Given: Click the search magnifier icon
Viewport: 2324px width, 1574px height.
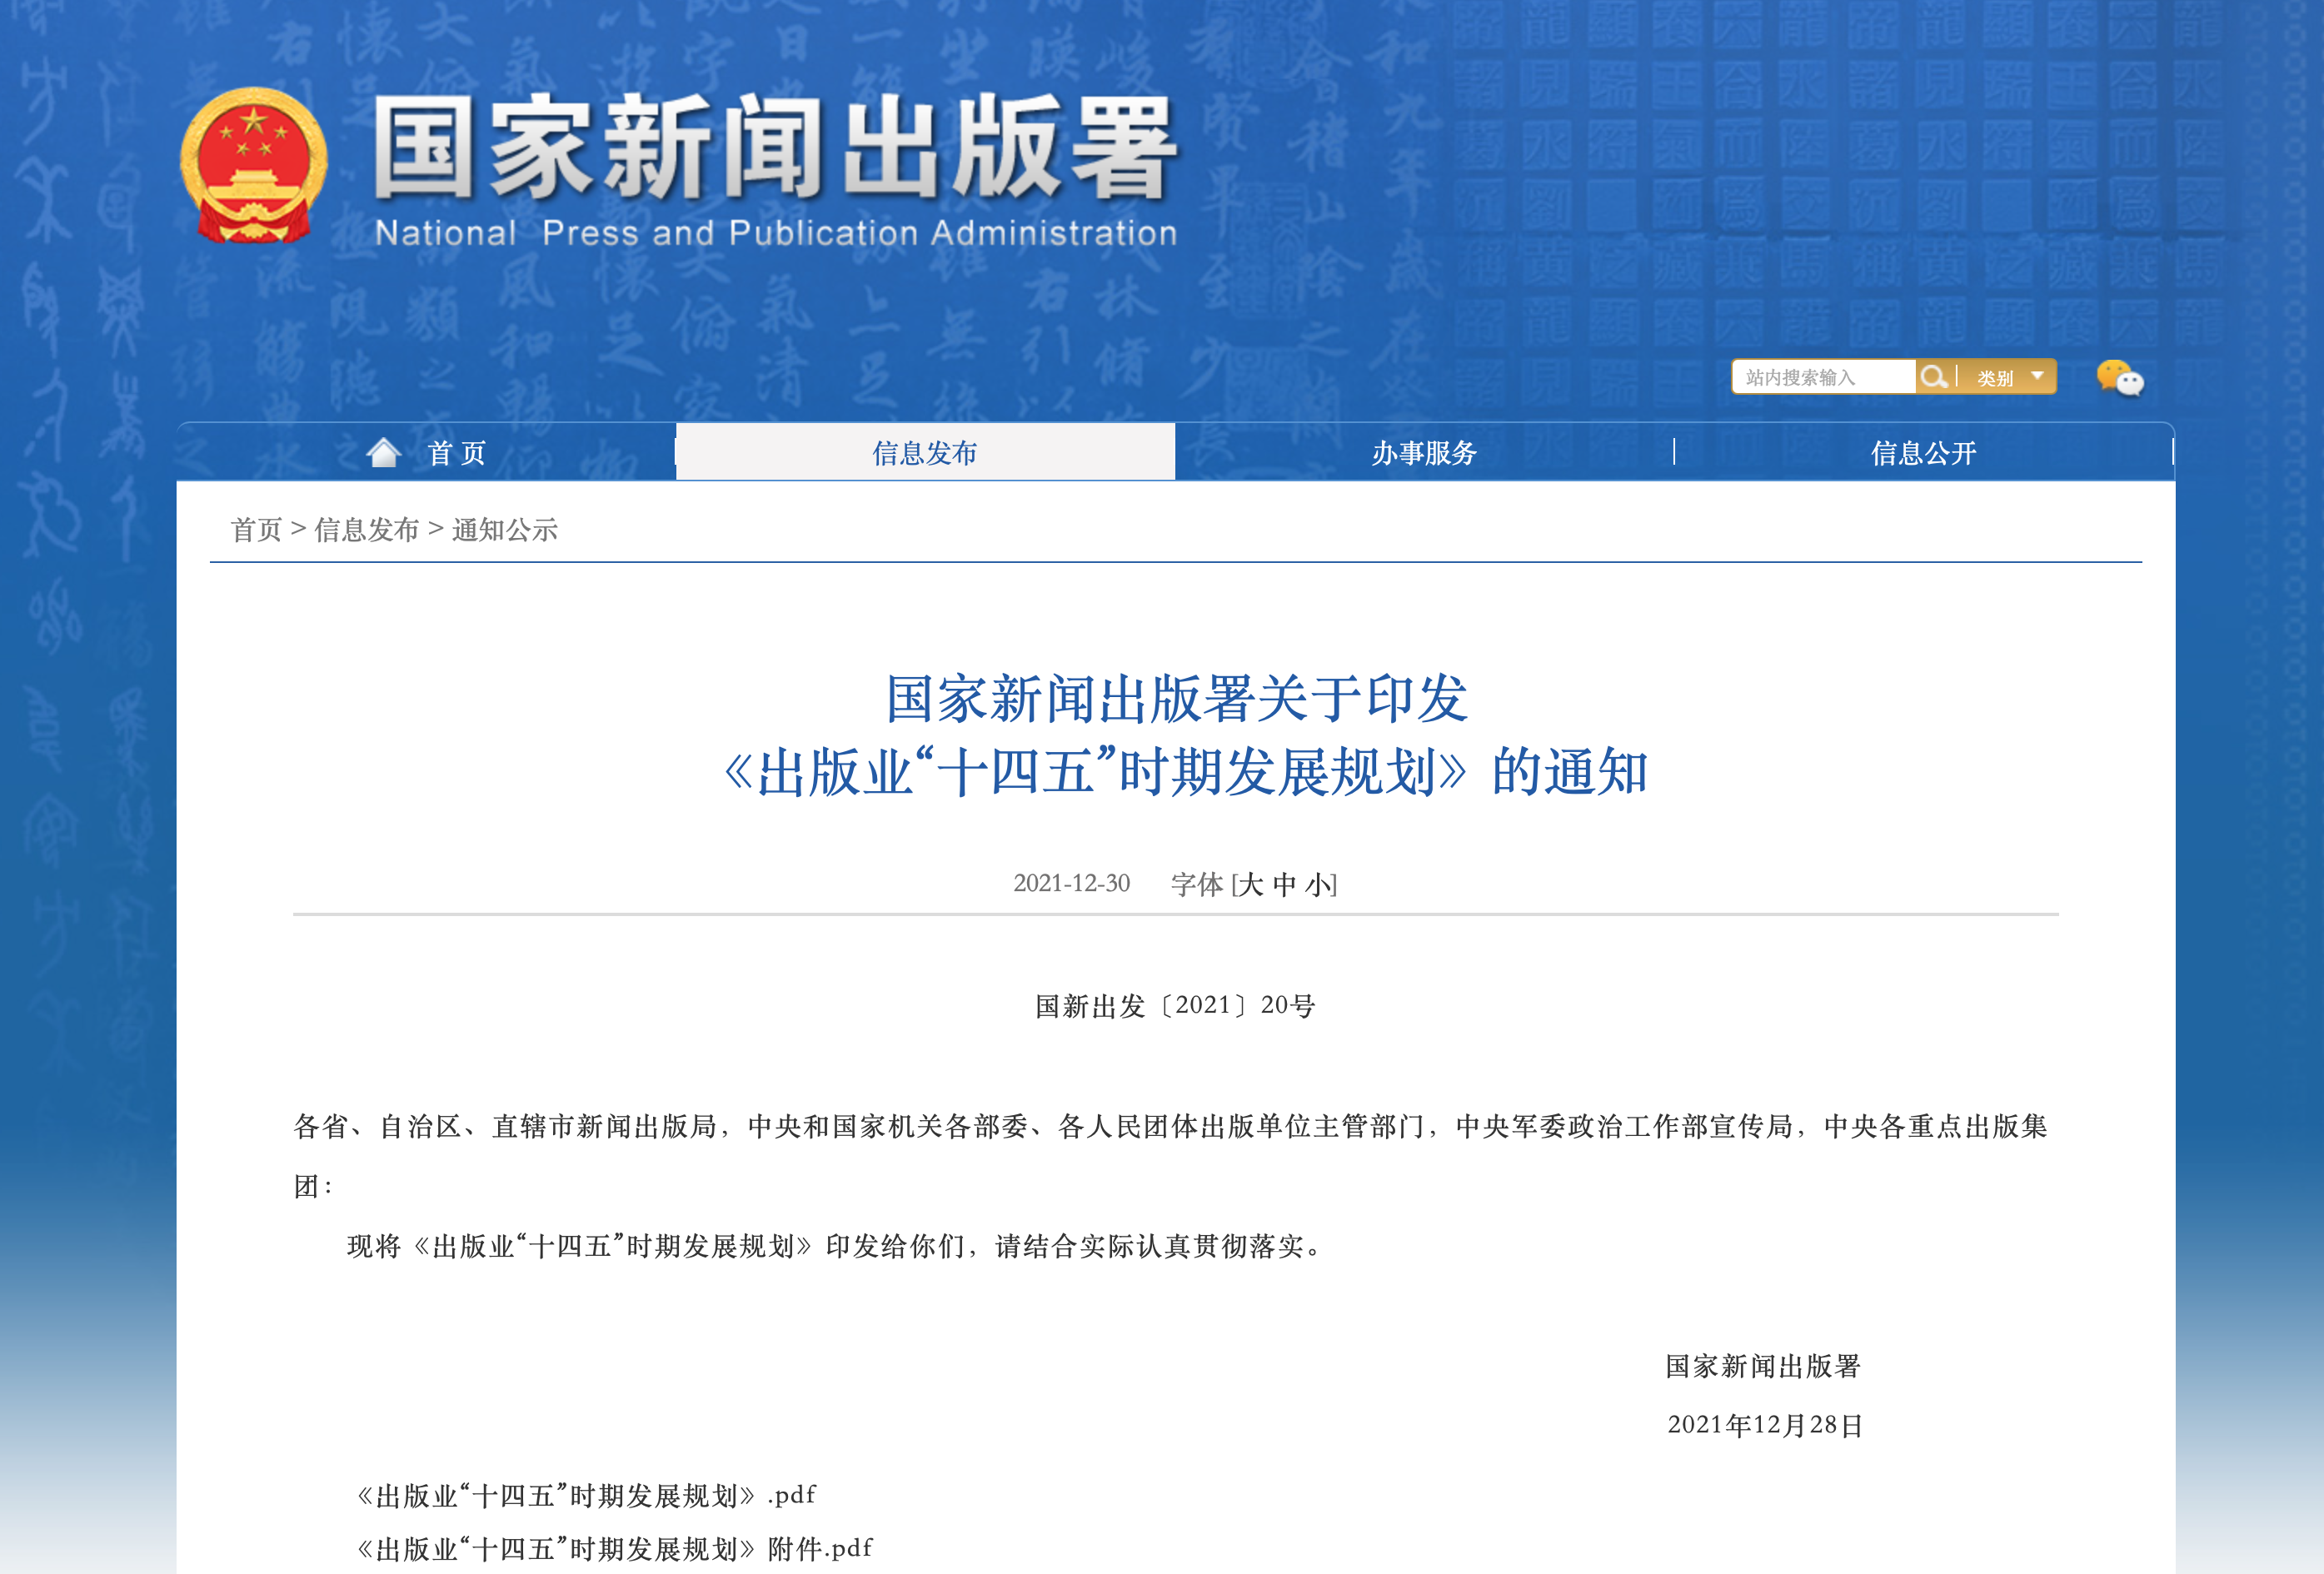Looking at the screenshot, I should 1933,377.
